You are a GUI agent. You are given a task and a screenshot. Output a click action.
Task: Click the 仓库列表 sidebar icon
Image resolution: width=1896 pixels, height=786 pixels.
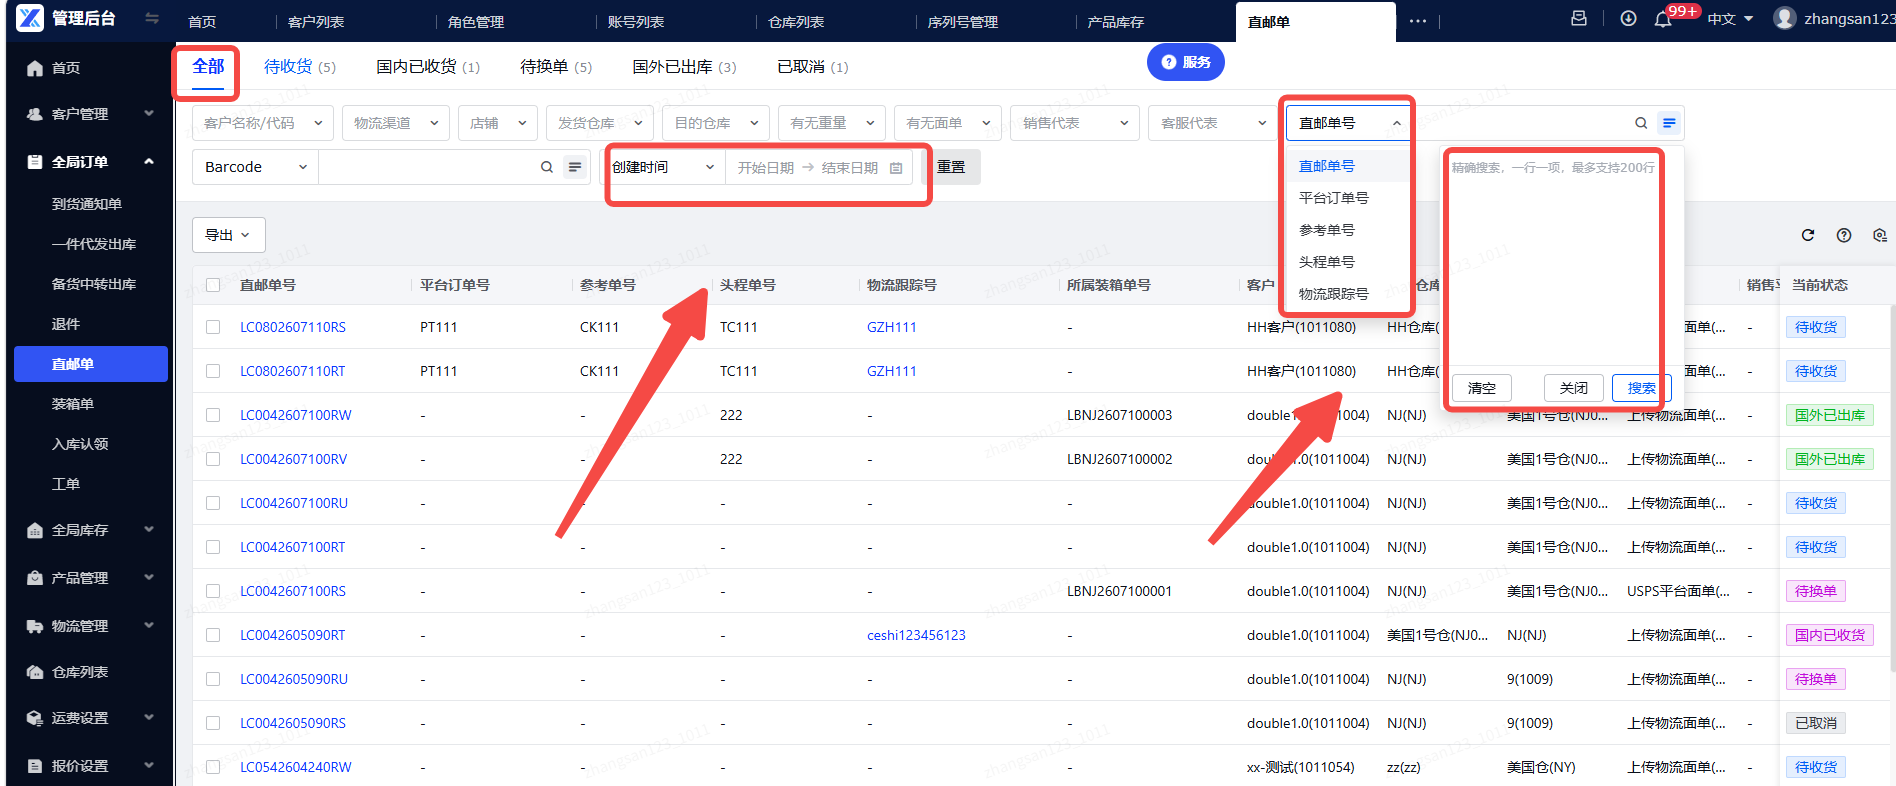tap(35, 672)
